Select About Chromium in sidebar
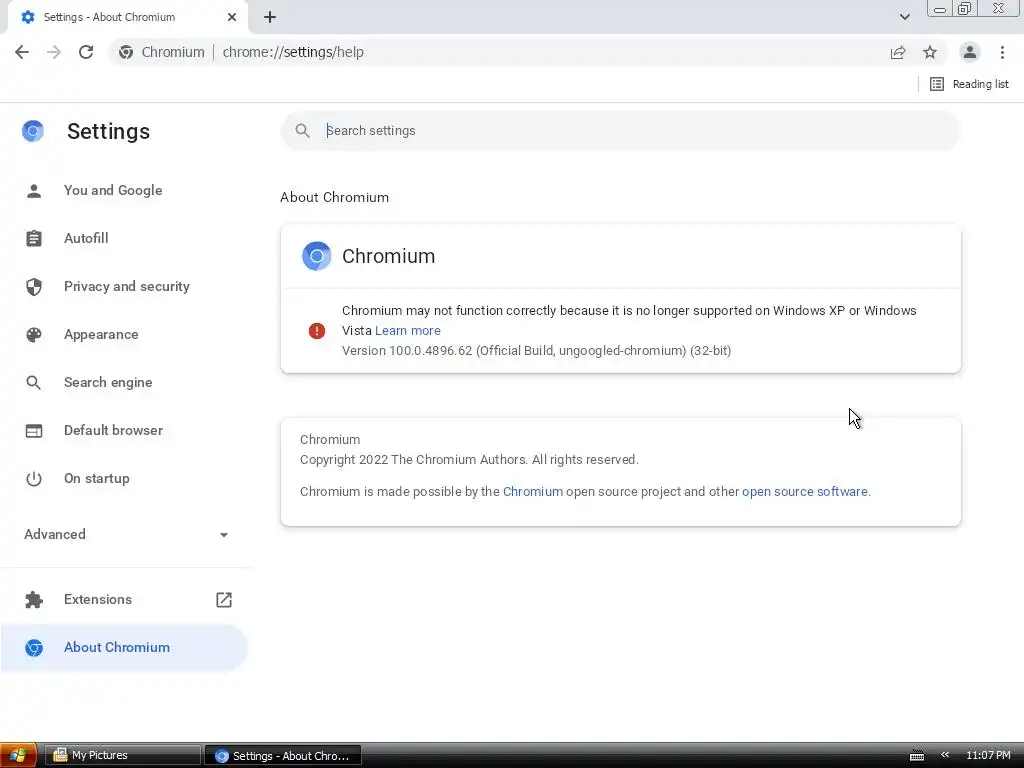The height and width of the screenshot is (768, 1024). pyautogui.click(x=124, y=648)
